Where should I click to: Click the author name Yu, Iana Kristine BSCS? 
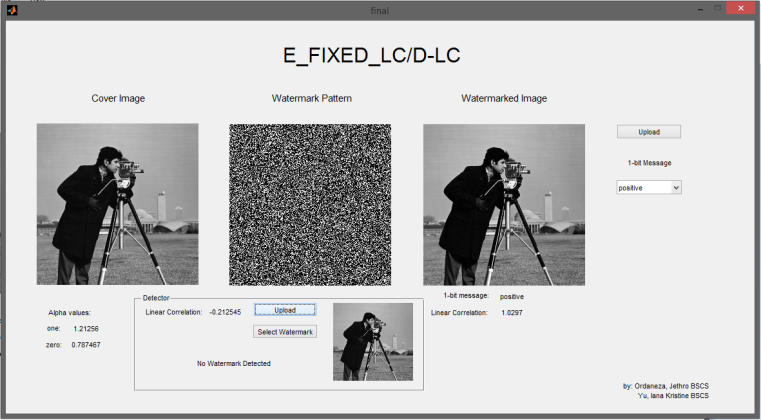pyautogui.click(x=673, y=396)
